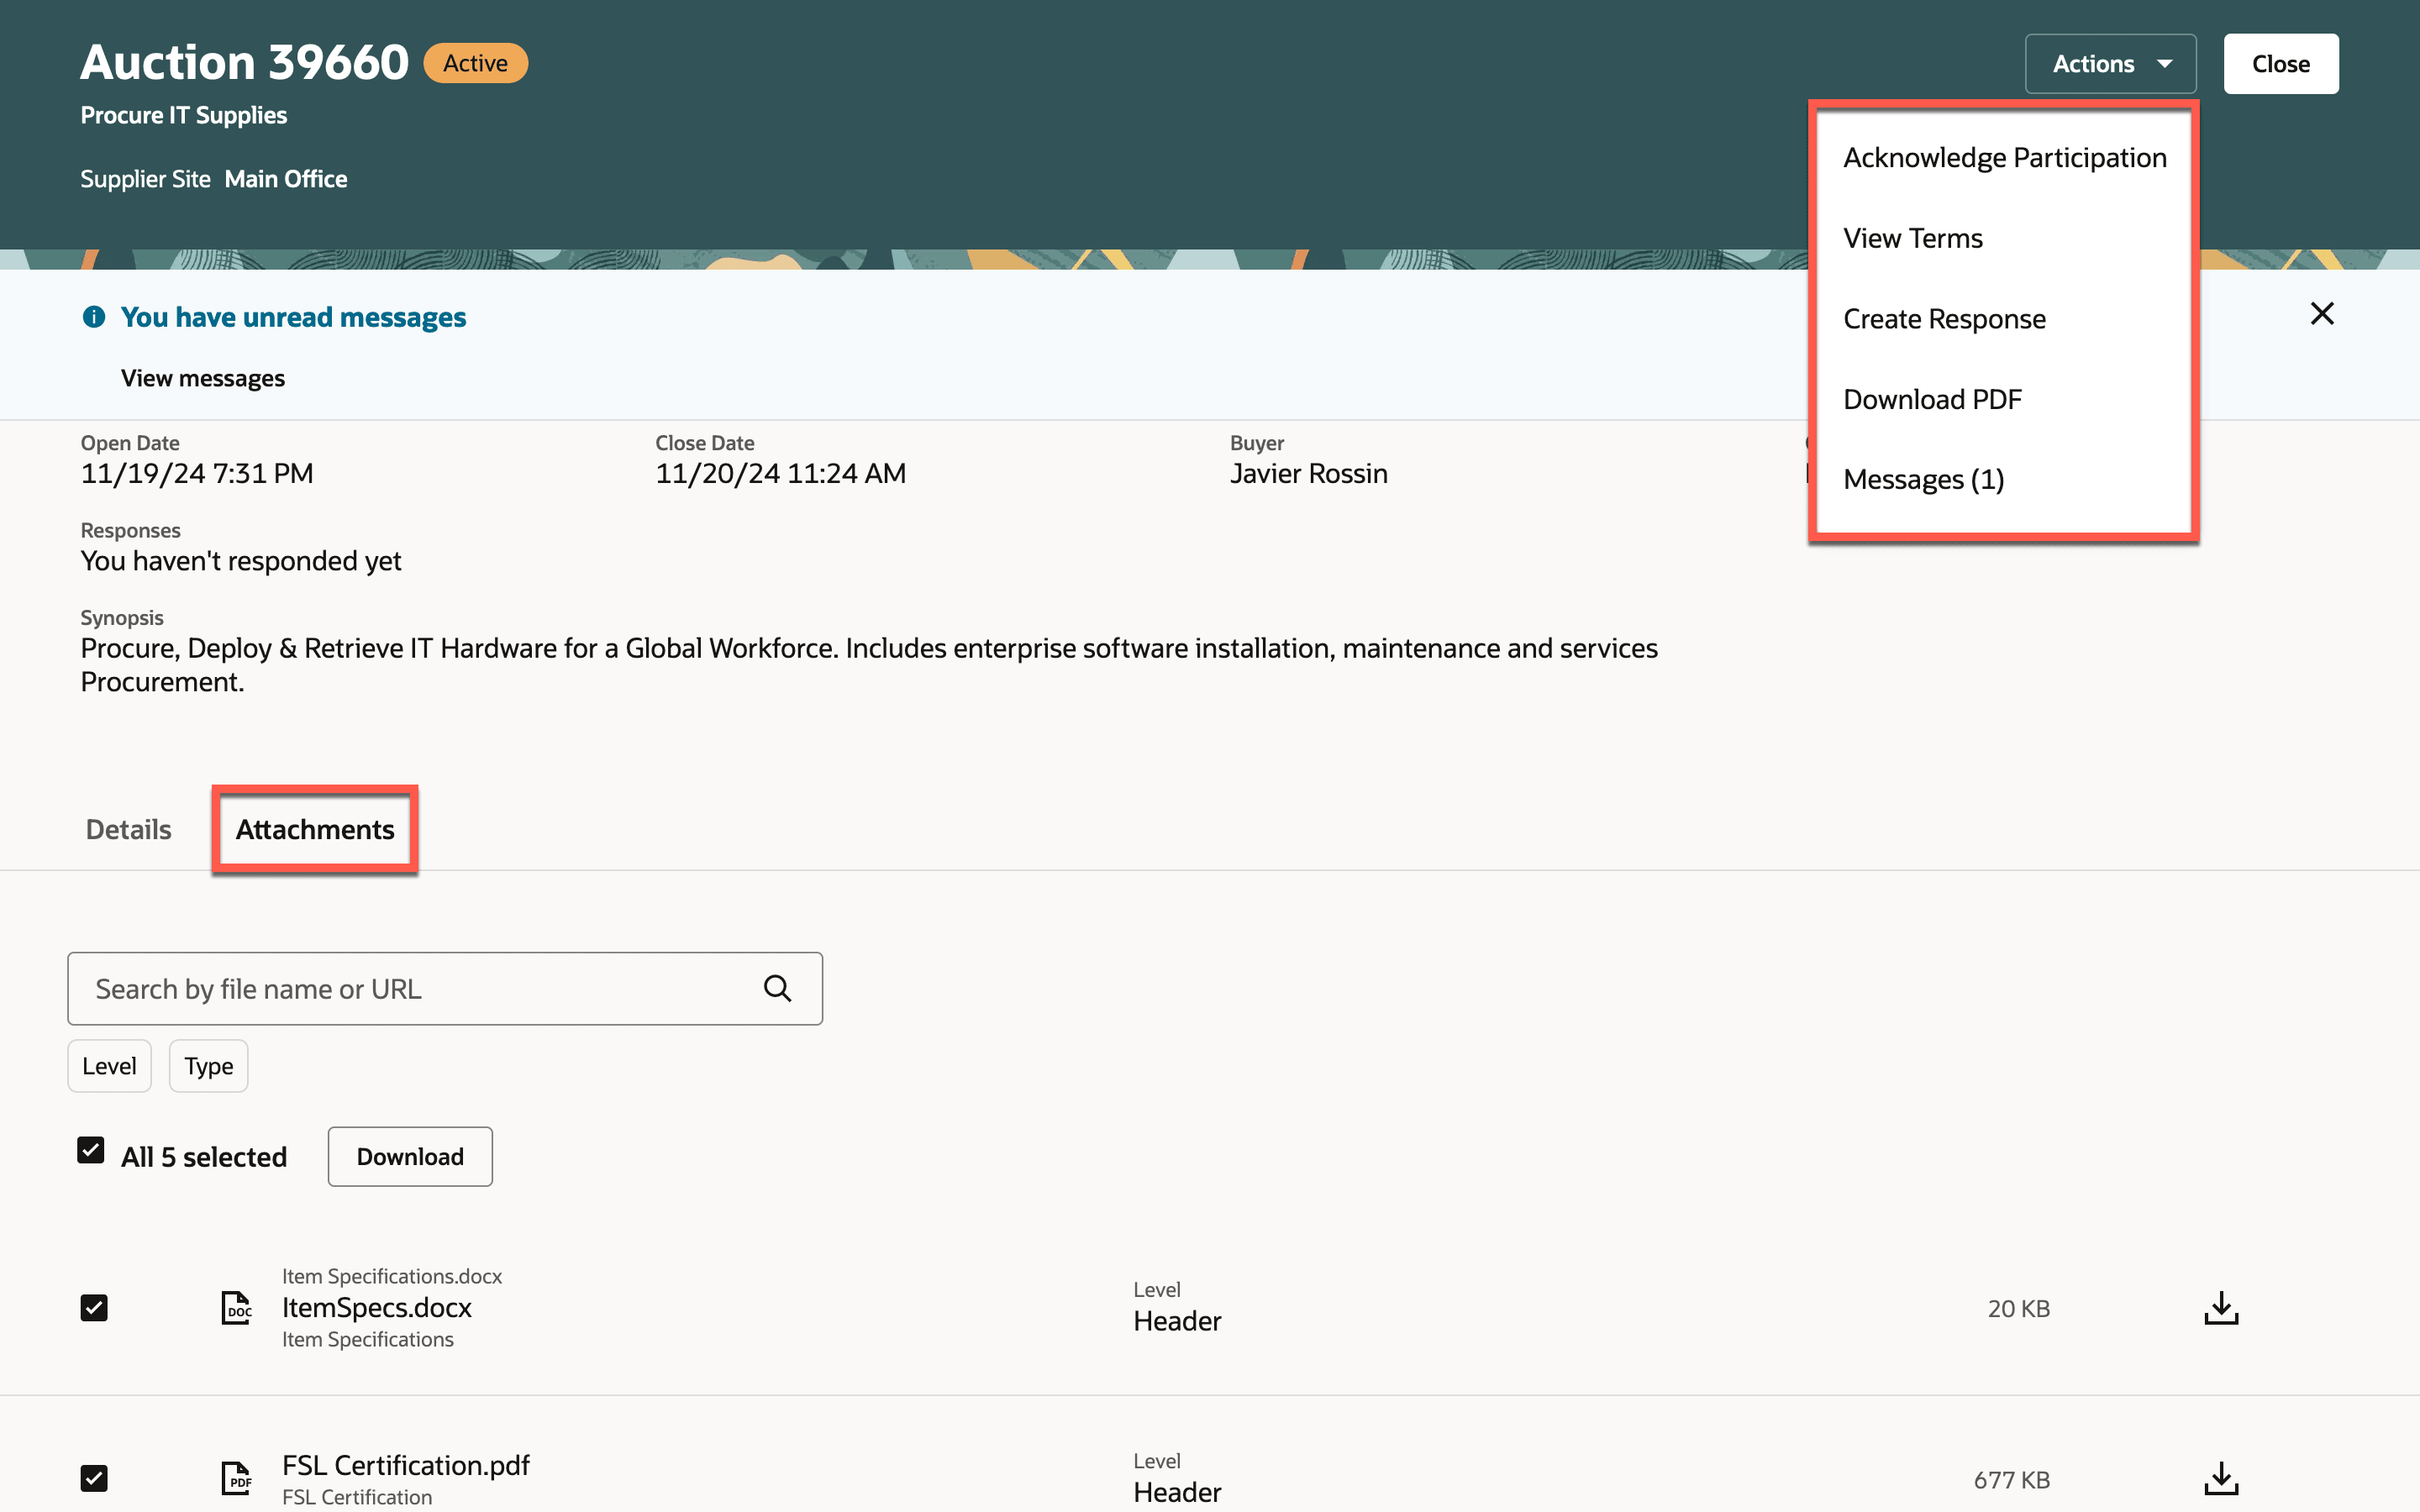The width and height of the screenshot is (2420, 1512).
Task: Click the download icon for ItemSpecs.docx
Action: [x=2220, y=1308]
